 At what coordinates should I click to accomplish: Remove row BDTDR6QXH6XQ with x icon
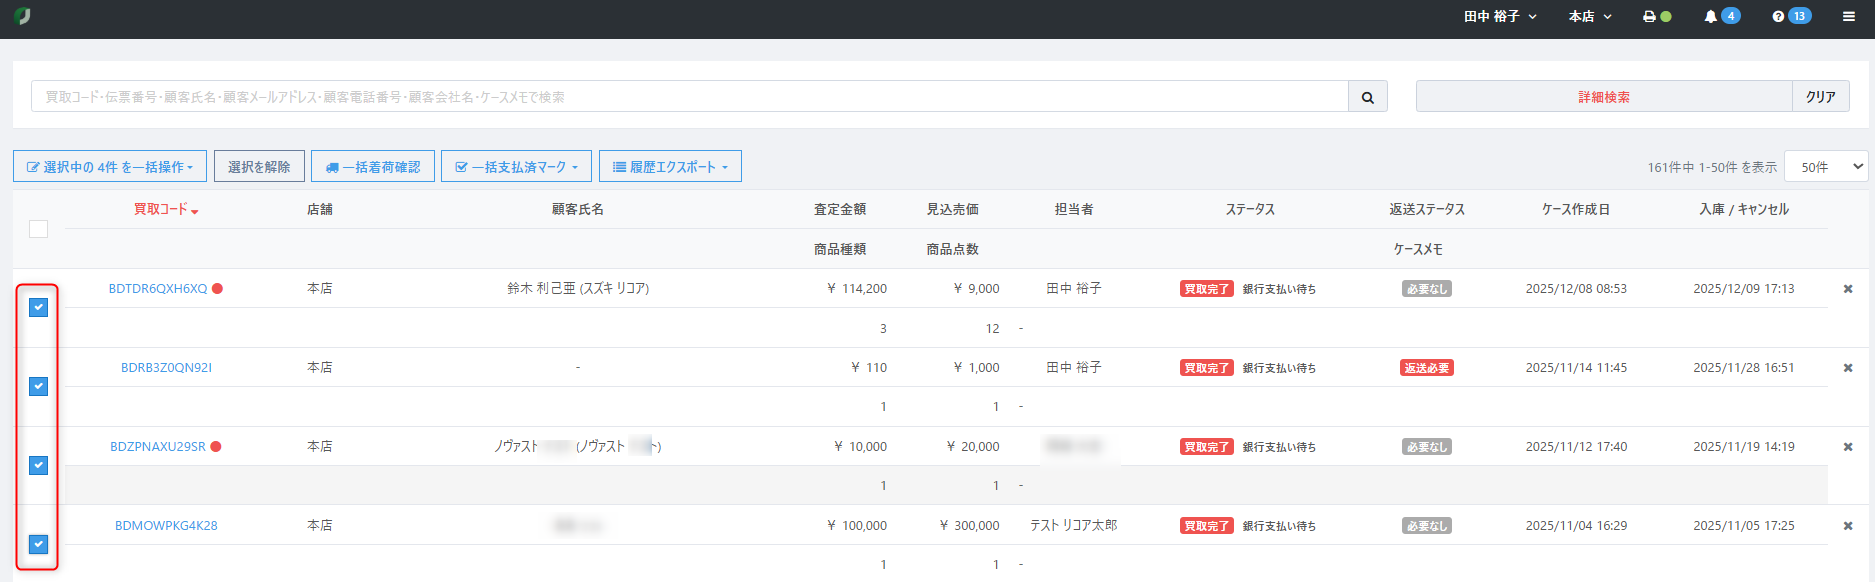coord(1848,288)
